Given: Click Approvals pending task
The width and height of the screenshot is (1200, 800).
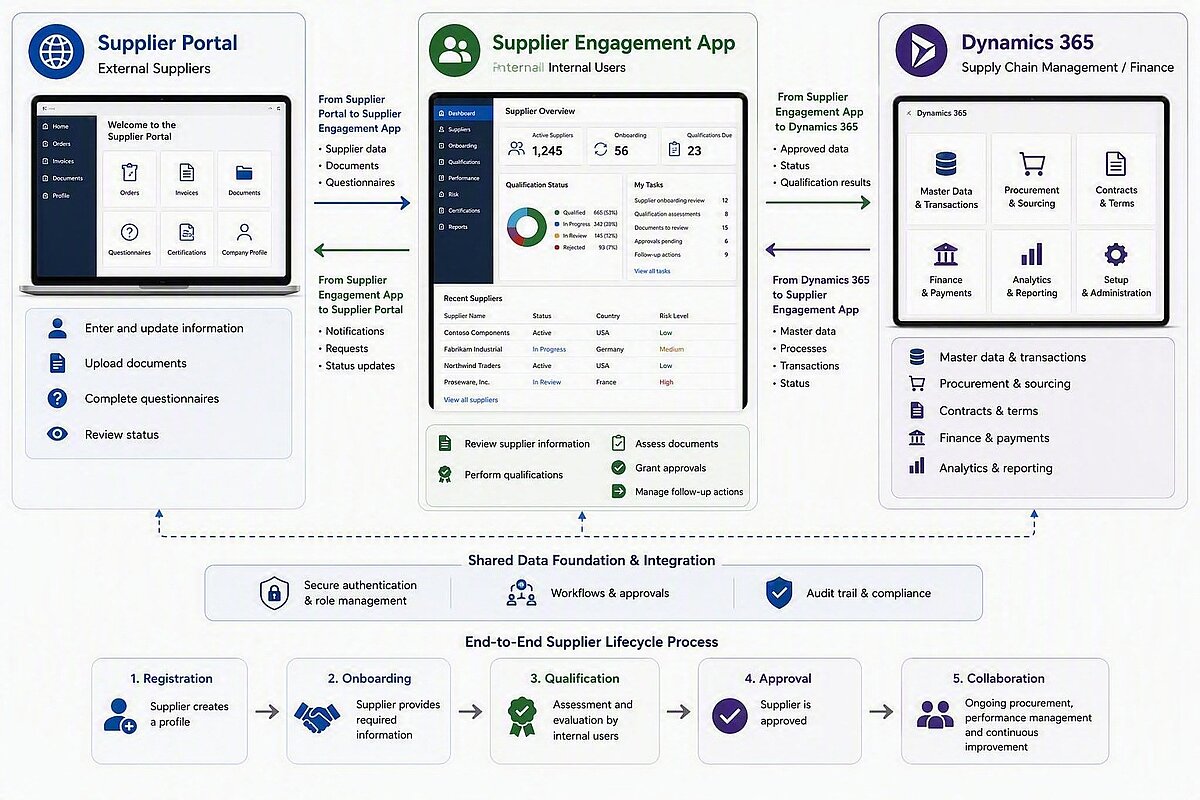Looking at the screenshot, I should tap(682, 241).
